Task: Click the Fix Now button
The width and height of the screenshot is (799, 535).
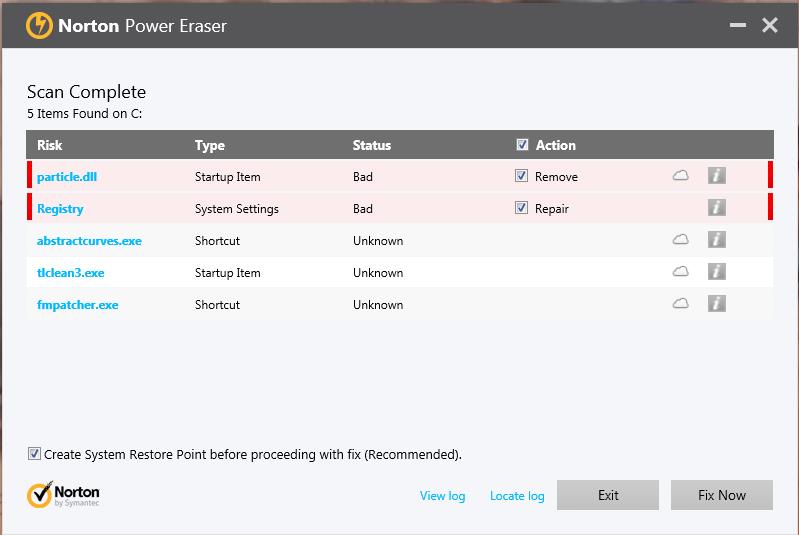Action: pos(722,495)
